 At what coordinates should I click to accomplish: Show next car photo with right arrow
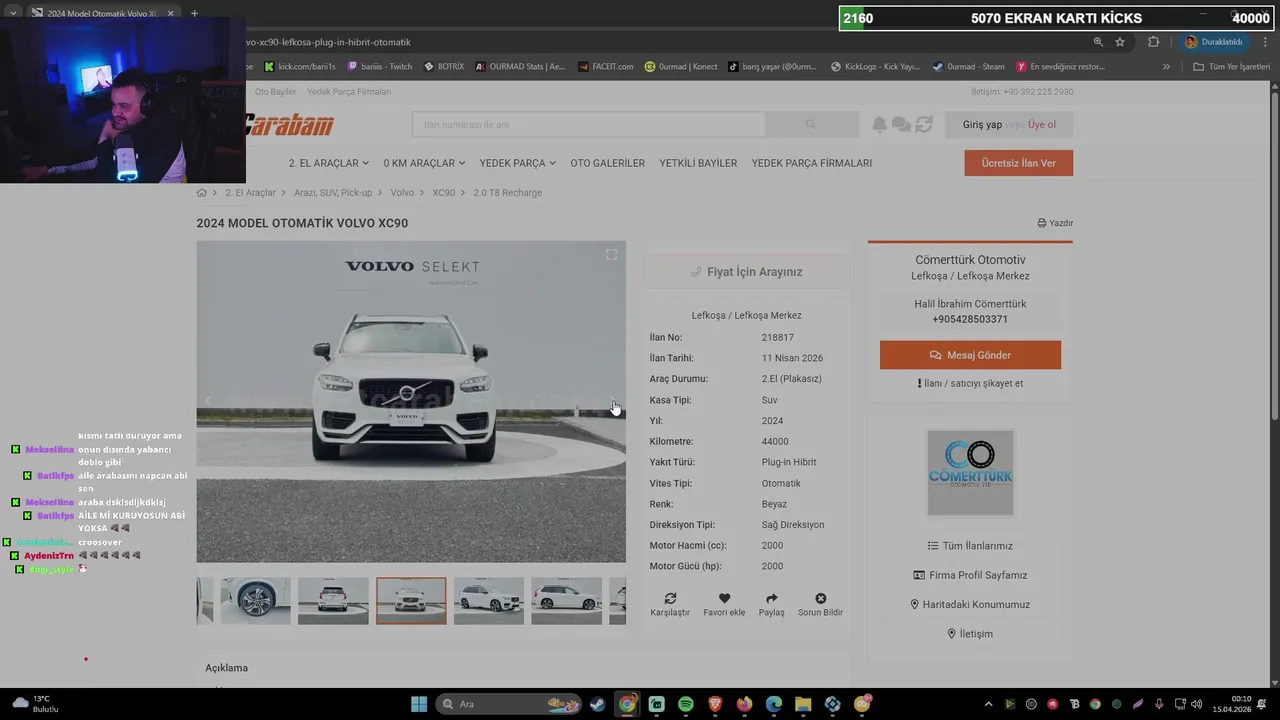point(614,401)
